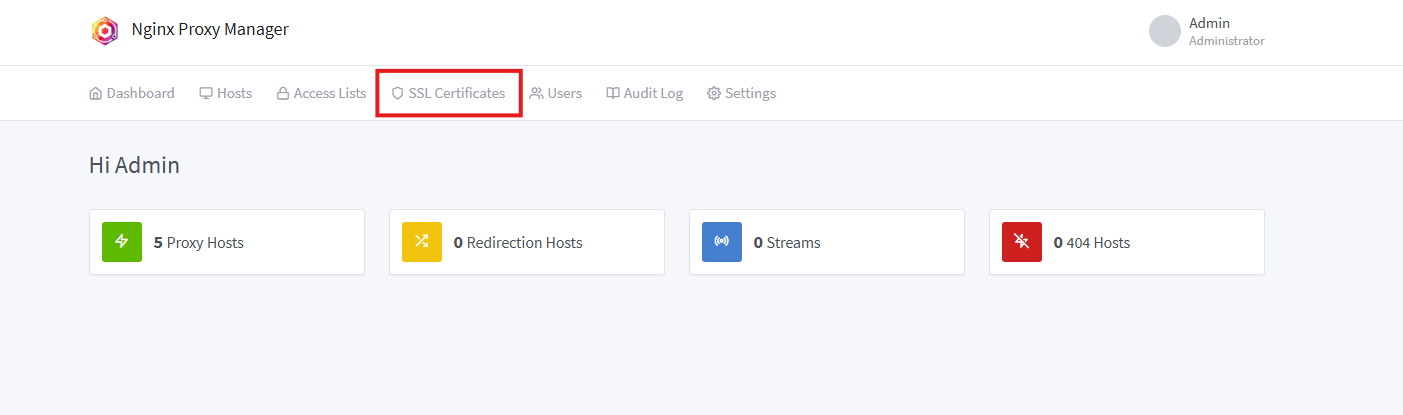1403x415 pixels.
Task: Click the blue Streams broadcast icon
Action: [x=722, y=242]
